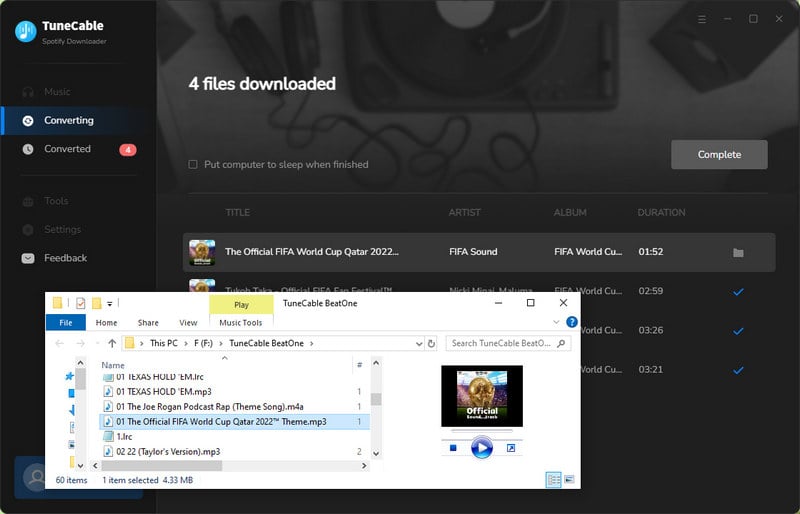Click checkmark on 03:21 track row
800x514 pixels.
(x=738, y=371)
